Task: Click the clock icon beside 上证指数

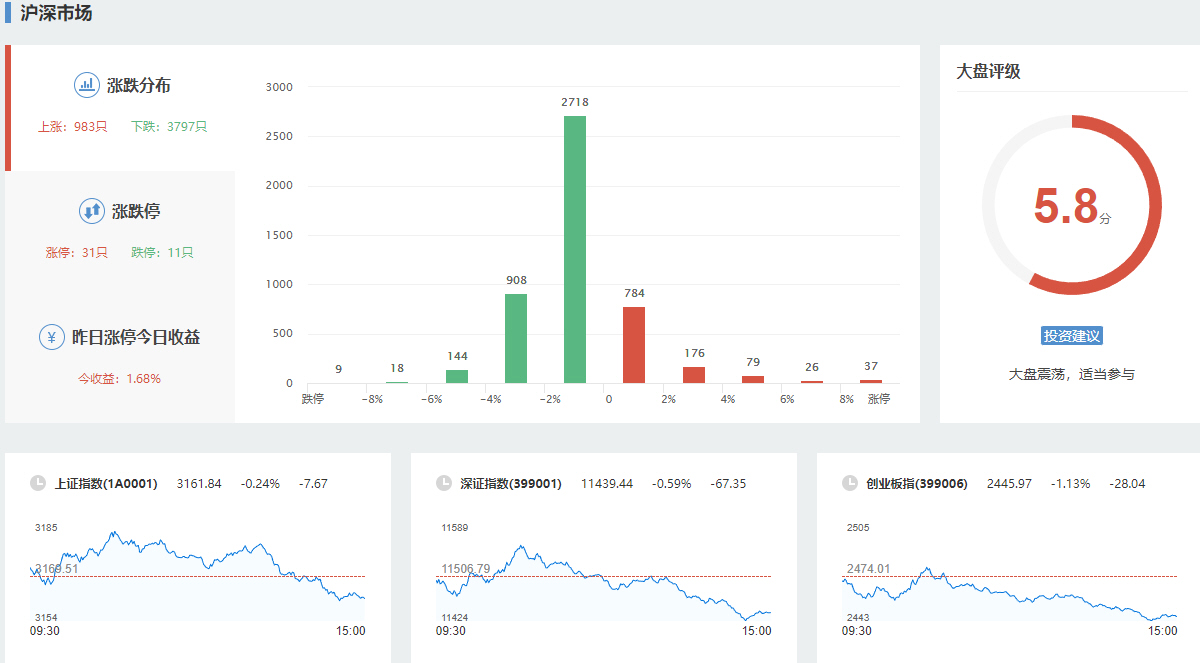Action: click(x=38, y=484)
